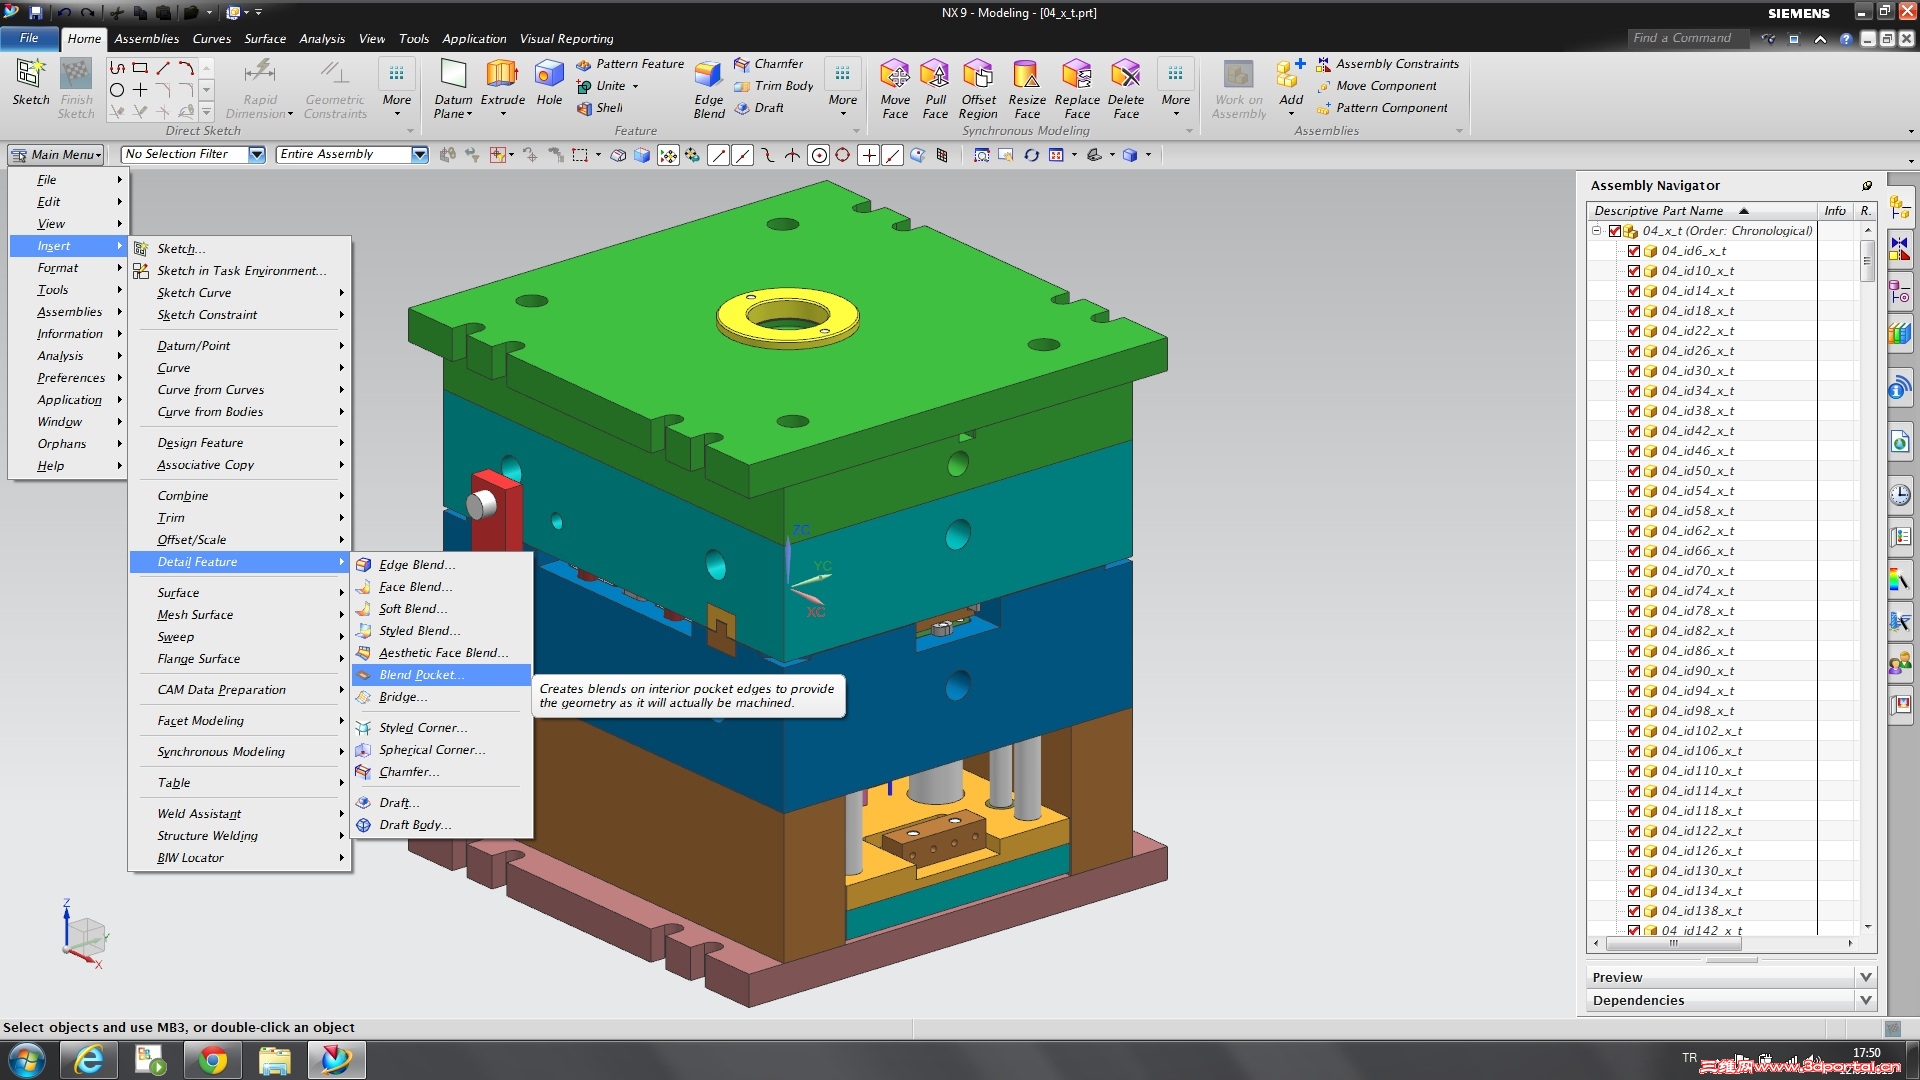
Task: Click Pattern Component in Assemblies group
Action: (x=1391, y=108)
